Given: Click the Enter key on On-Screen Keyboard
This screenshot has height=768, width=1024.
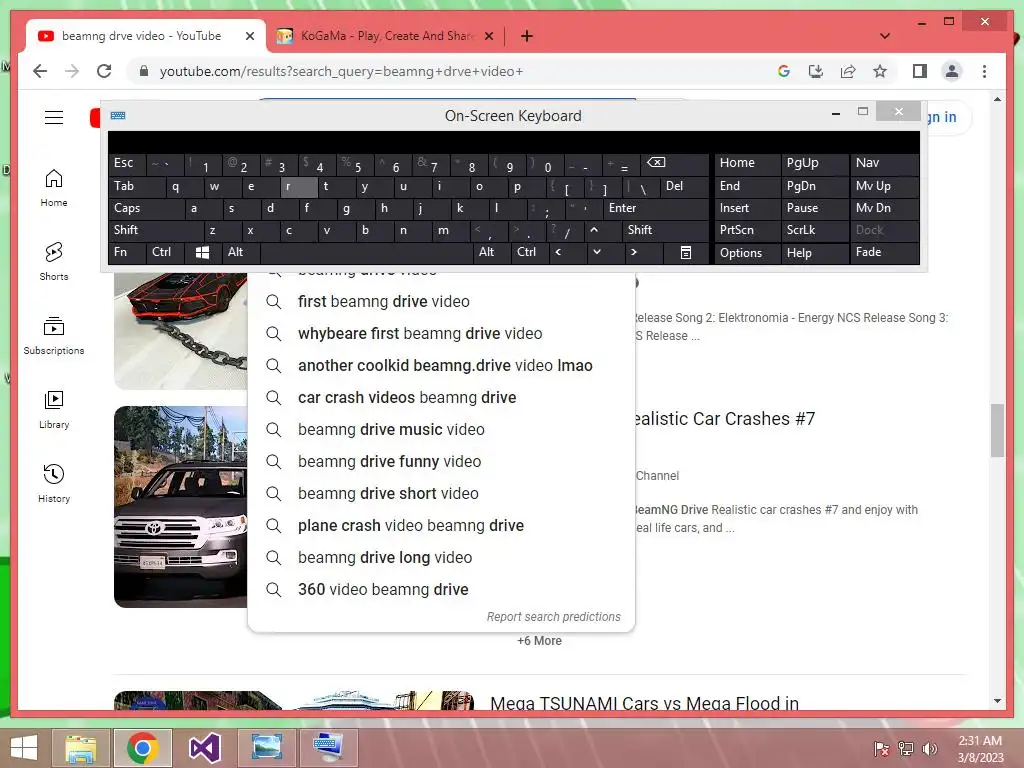Looking at the screenshot, I should 656,208.
